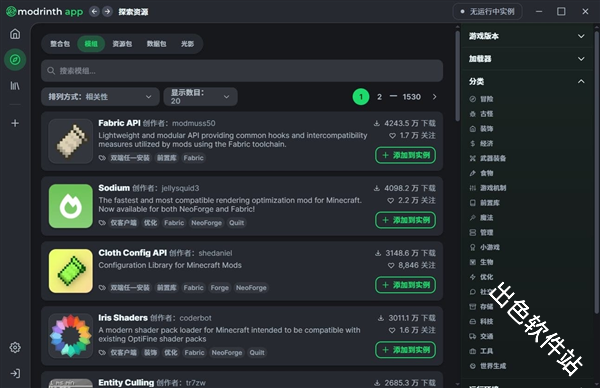Select the 优化 category filter in sidebar

tap(482, 277)
